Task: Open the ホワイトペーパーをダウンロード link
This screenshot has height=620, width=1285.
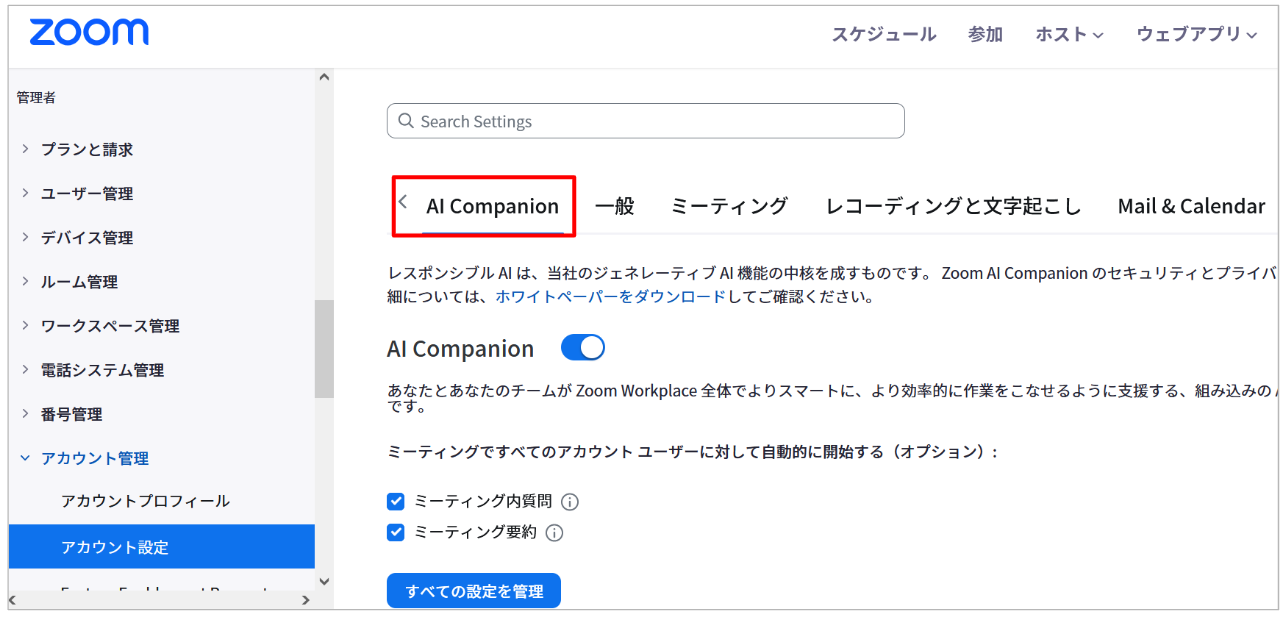Action: 610,297
